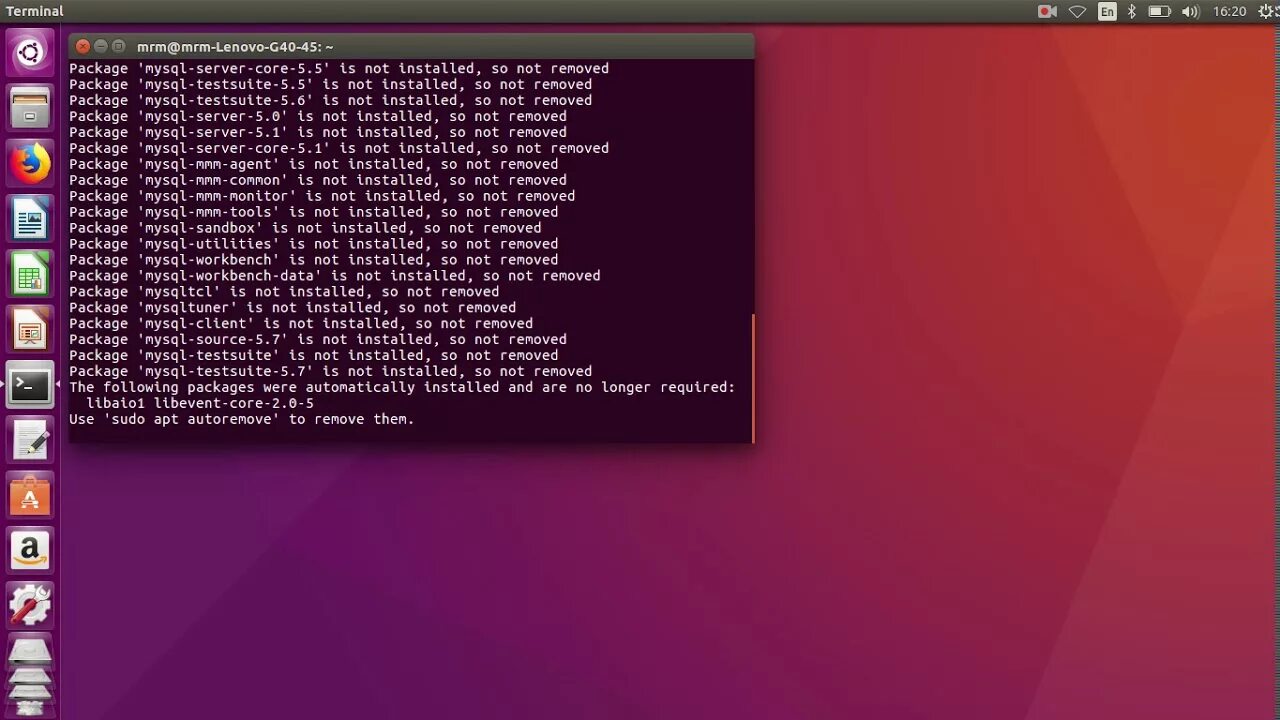Click the text 'libaio1 libevent-core-2.0-5'
Image resolution: width=1280 pixels, height=720 pixels.
pos(200,403)
